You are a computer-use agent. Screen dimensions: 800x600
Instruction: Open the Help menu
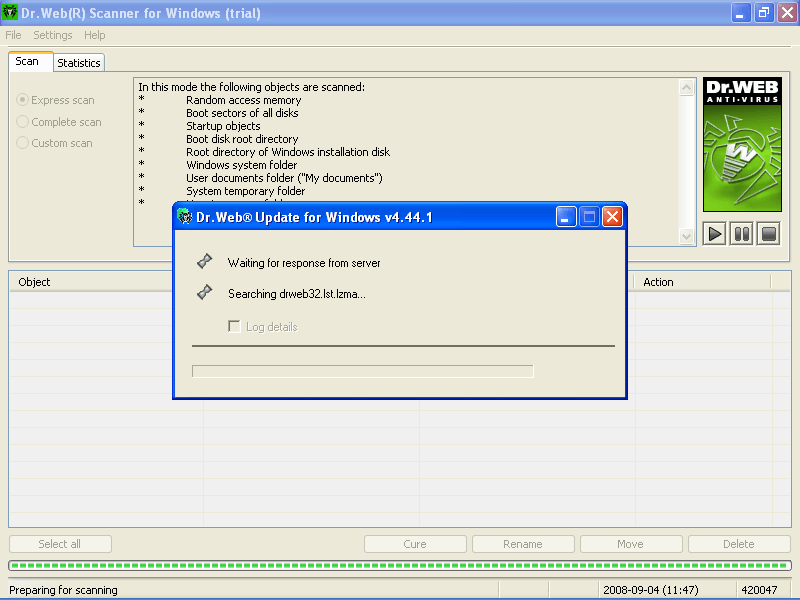pos(95,35)
